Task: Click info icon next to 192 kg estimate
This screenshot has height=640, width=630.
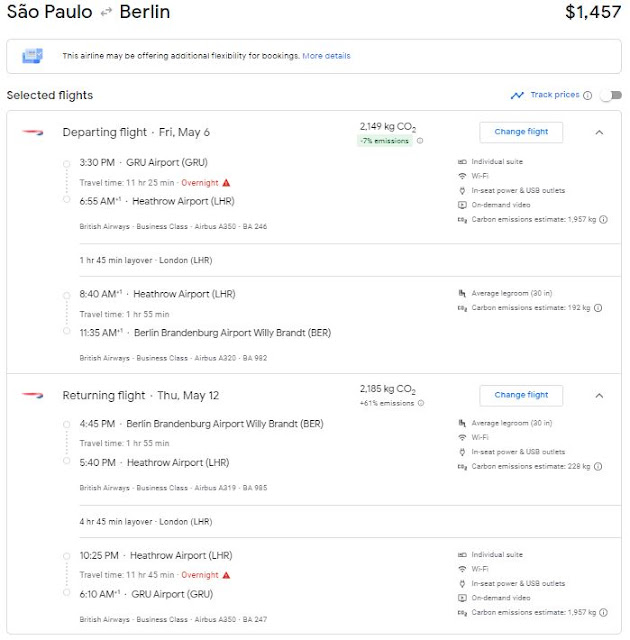Action: pyautogui.click(x=599, y=308)
